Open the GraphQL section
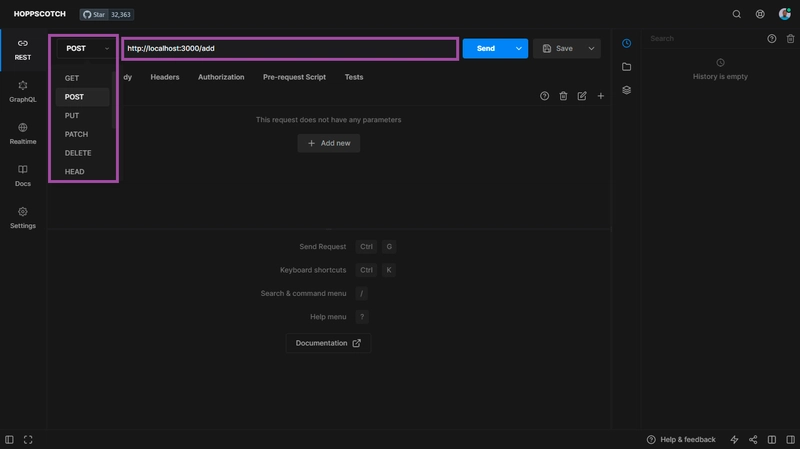The image size is (800, 449). coord(23,92)
